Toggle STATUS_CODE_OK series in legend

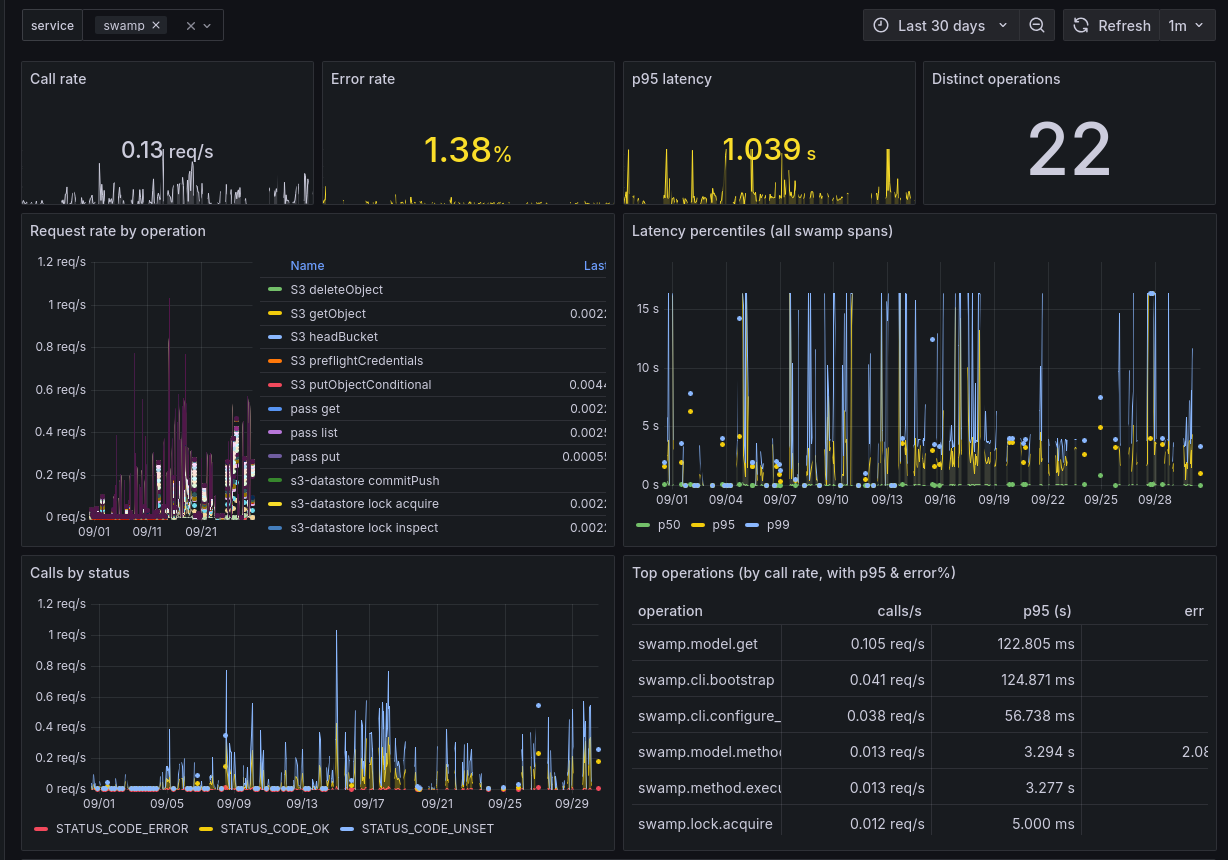click(274, 829)
